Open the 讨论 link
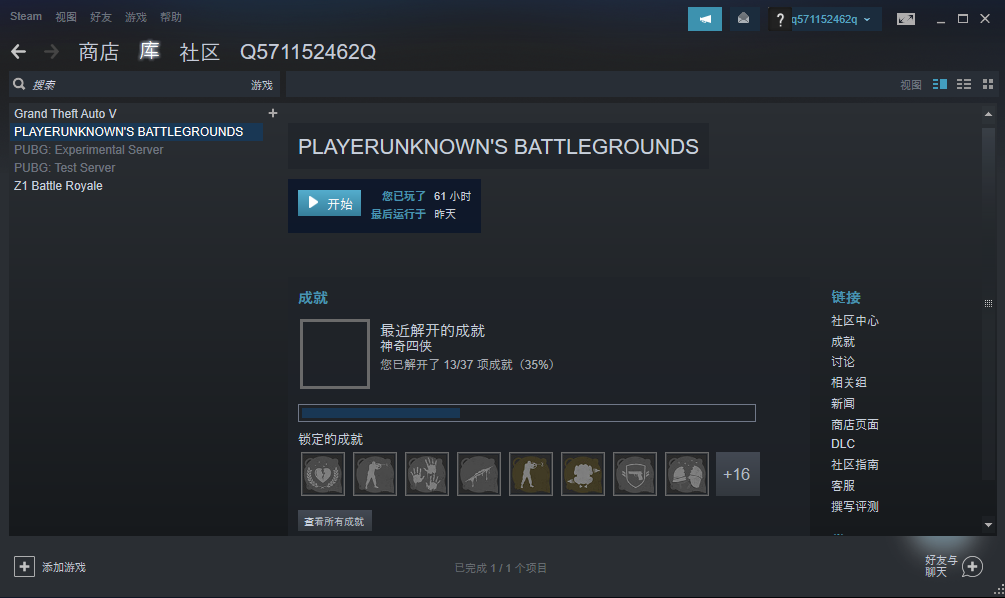 843,361
